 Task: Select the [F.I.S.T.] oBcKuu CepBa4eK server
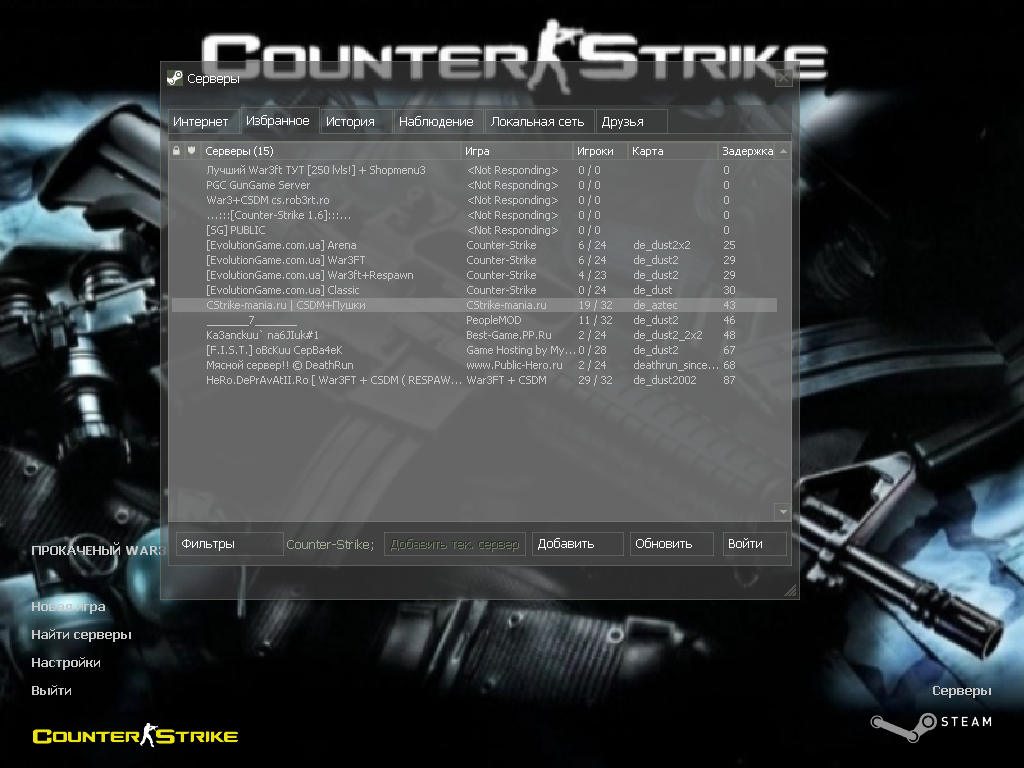pyautogui.click(x=474, y=351)
